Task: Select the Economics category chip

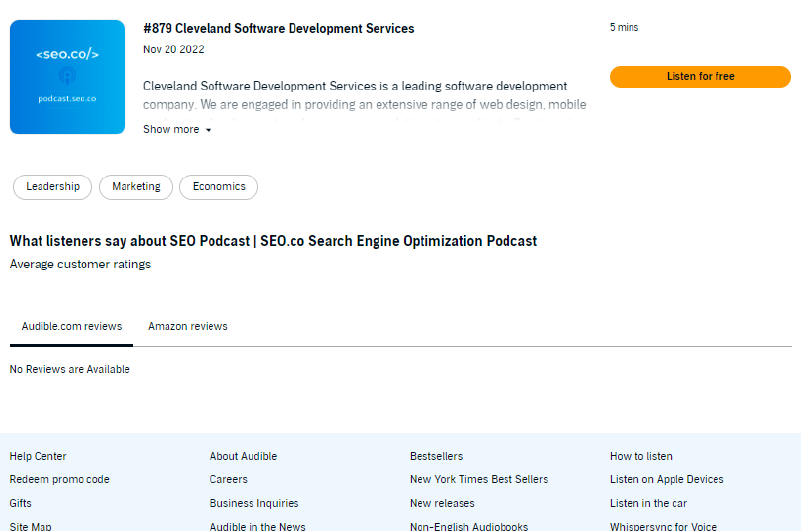Action: pos(219,187)
